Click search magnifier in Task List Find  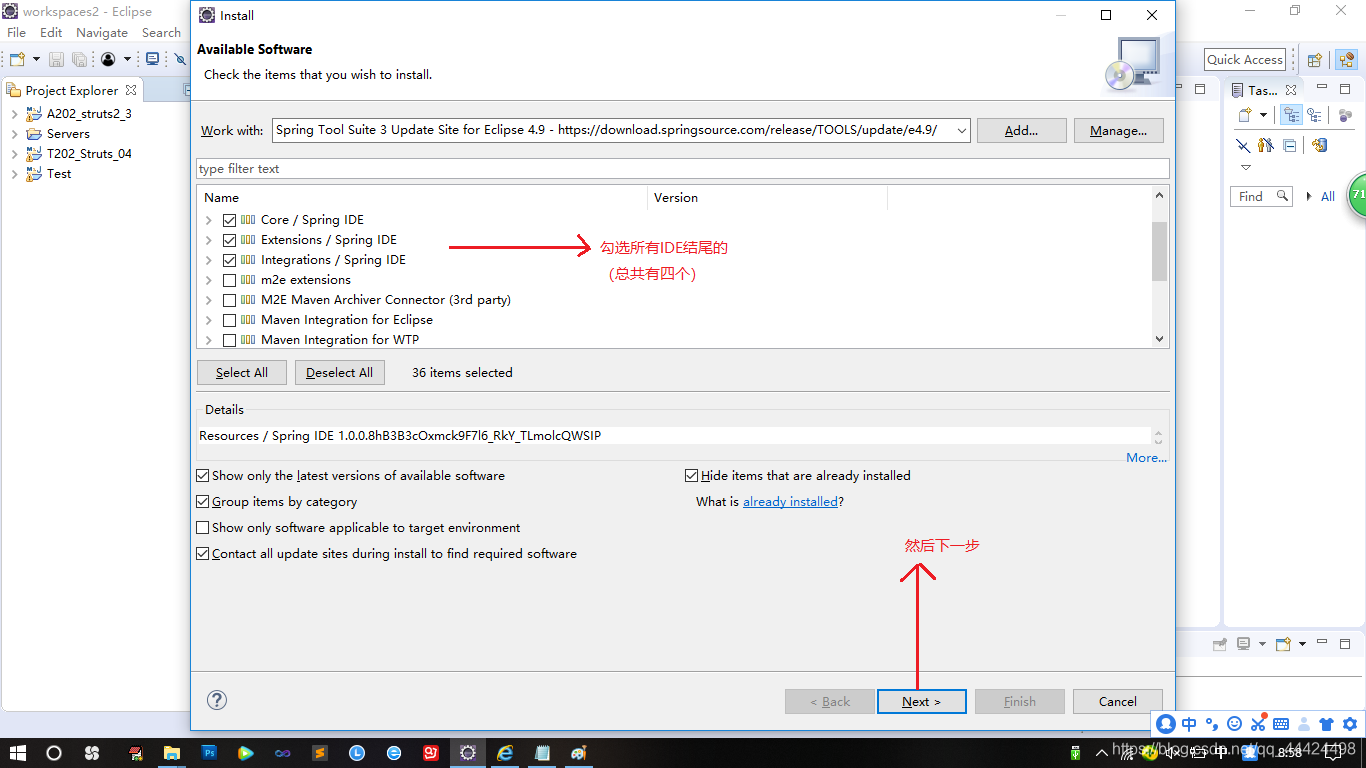1282,196
